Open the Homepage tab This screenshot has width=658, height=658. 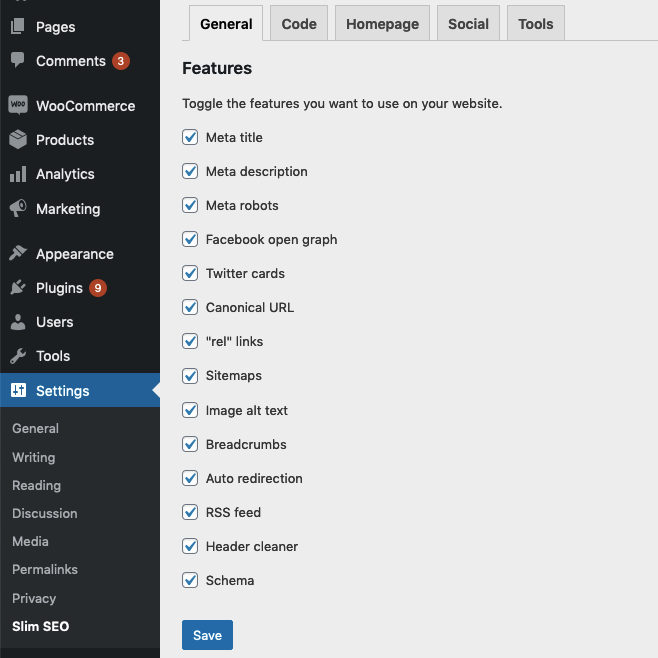[x=382, y=24]
